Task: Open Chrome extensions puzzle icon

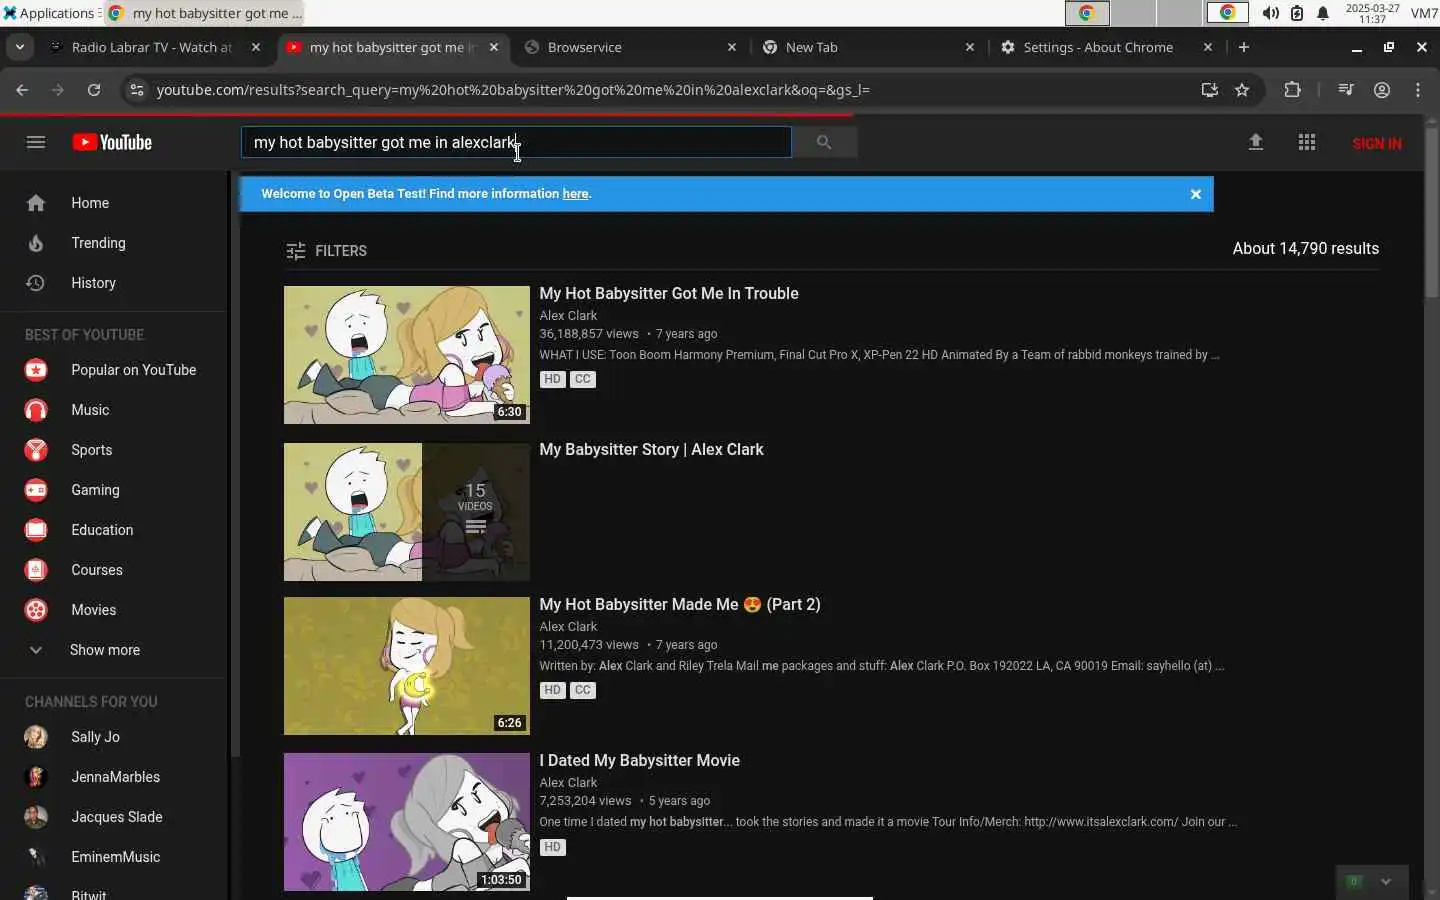Action: pyautogui.click(x=1292, y=90)
